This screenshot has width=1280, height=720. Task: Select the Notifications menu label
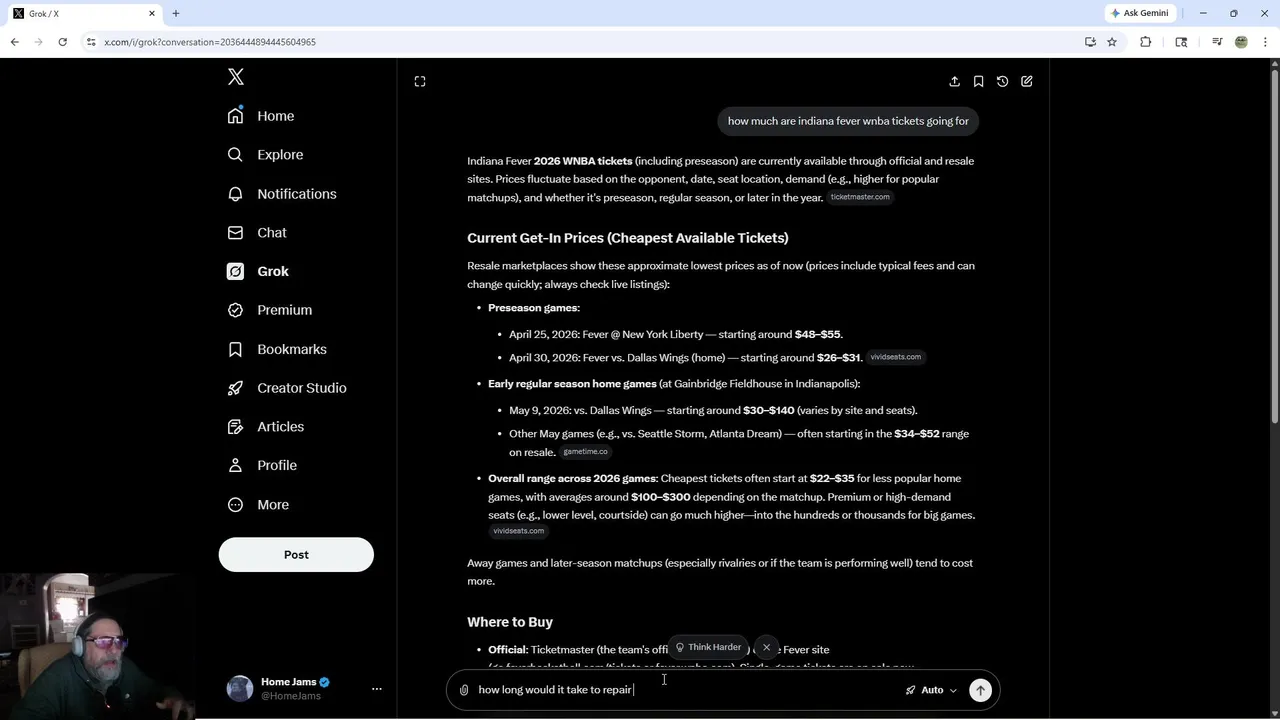[x=297, y=194]
